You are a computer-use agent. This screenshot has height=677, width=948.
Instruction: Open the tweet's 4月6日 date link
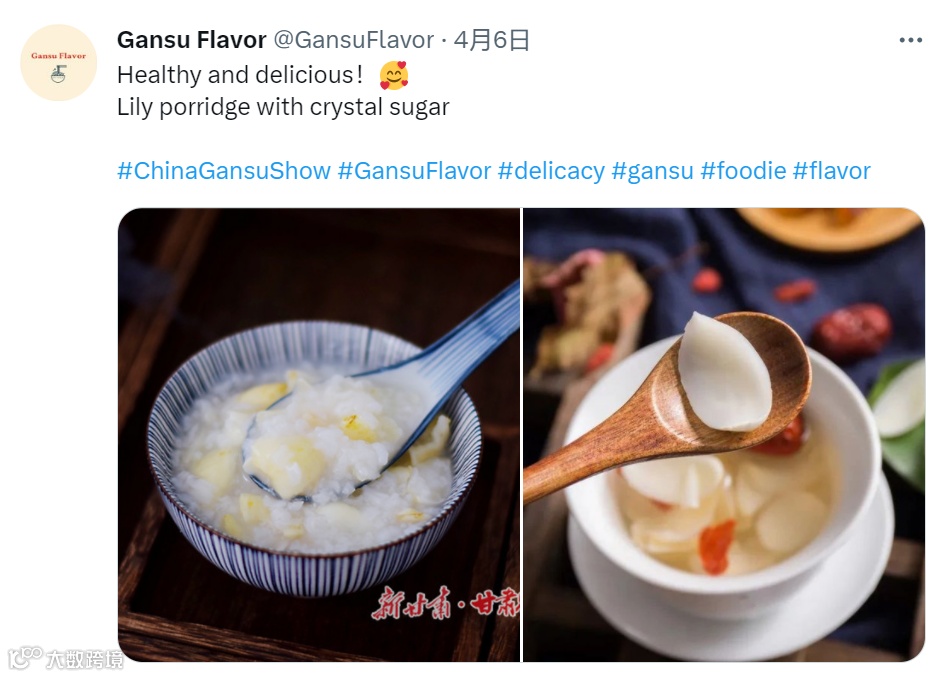[492, 40]
